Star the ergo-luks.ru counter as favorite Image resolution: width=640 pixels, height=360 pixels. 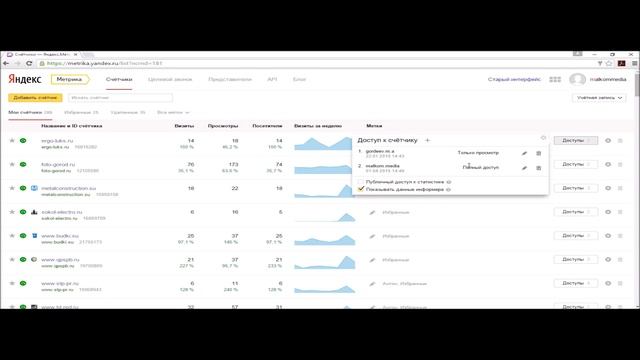point(12,140)
